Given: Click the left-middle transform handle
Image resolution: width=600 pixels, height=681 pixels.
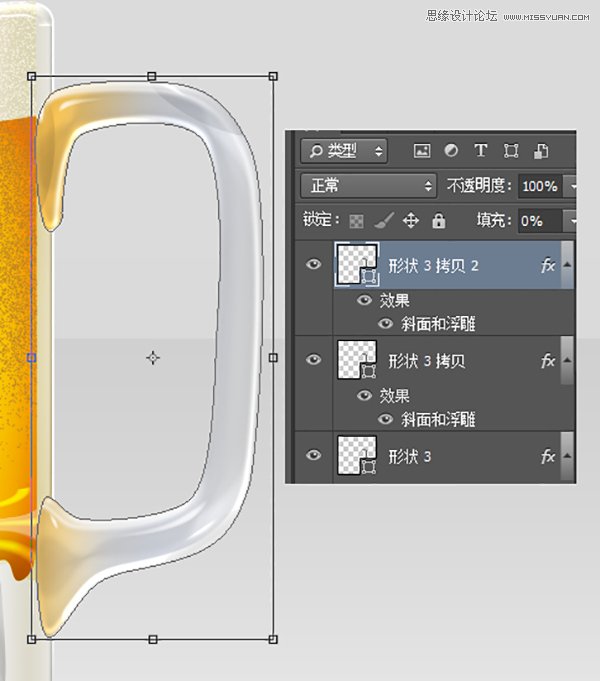Looking at the screenshot, I should (31, 357).
